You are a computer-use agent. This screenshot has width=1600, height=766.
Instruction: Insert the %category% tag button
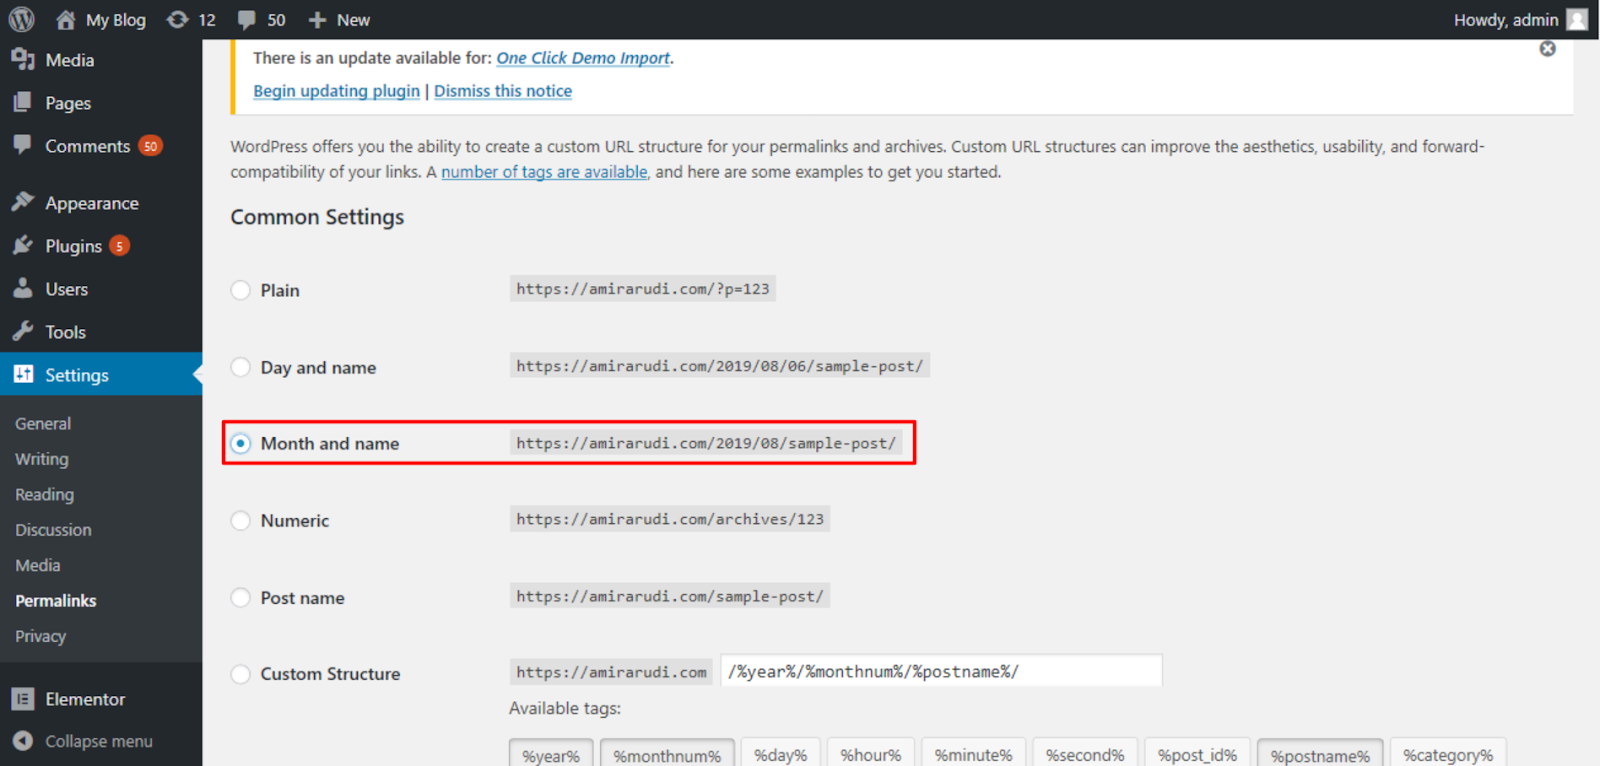[1447, 755]
